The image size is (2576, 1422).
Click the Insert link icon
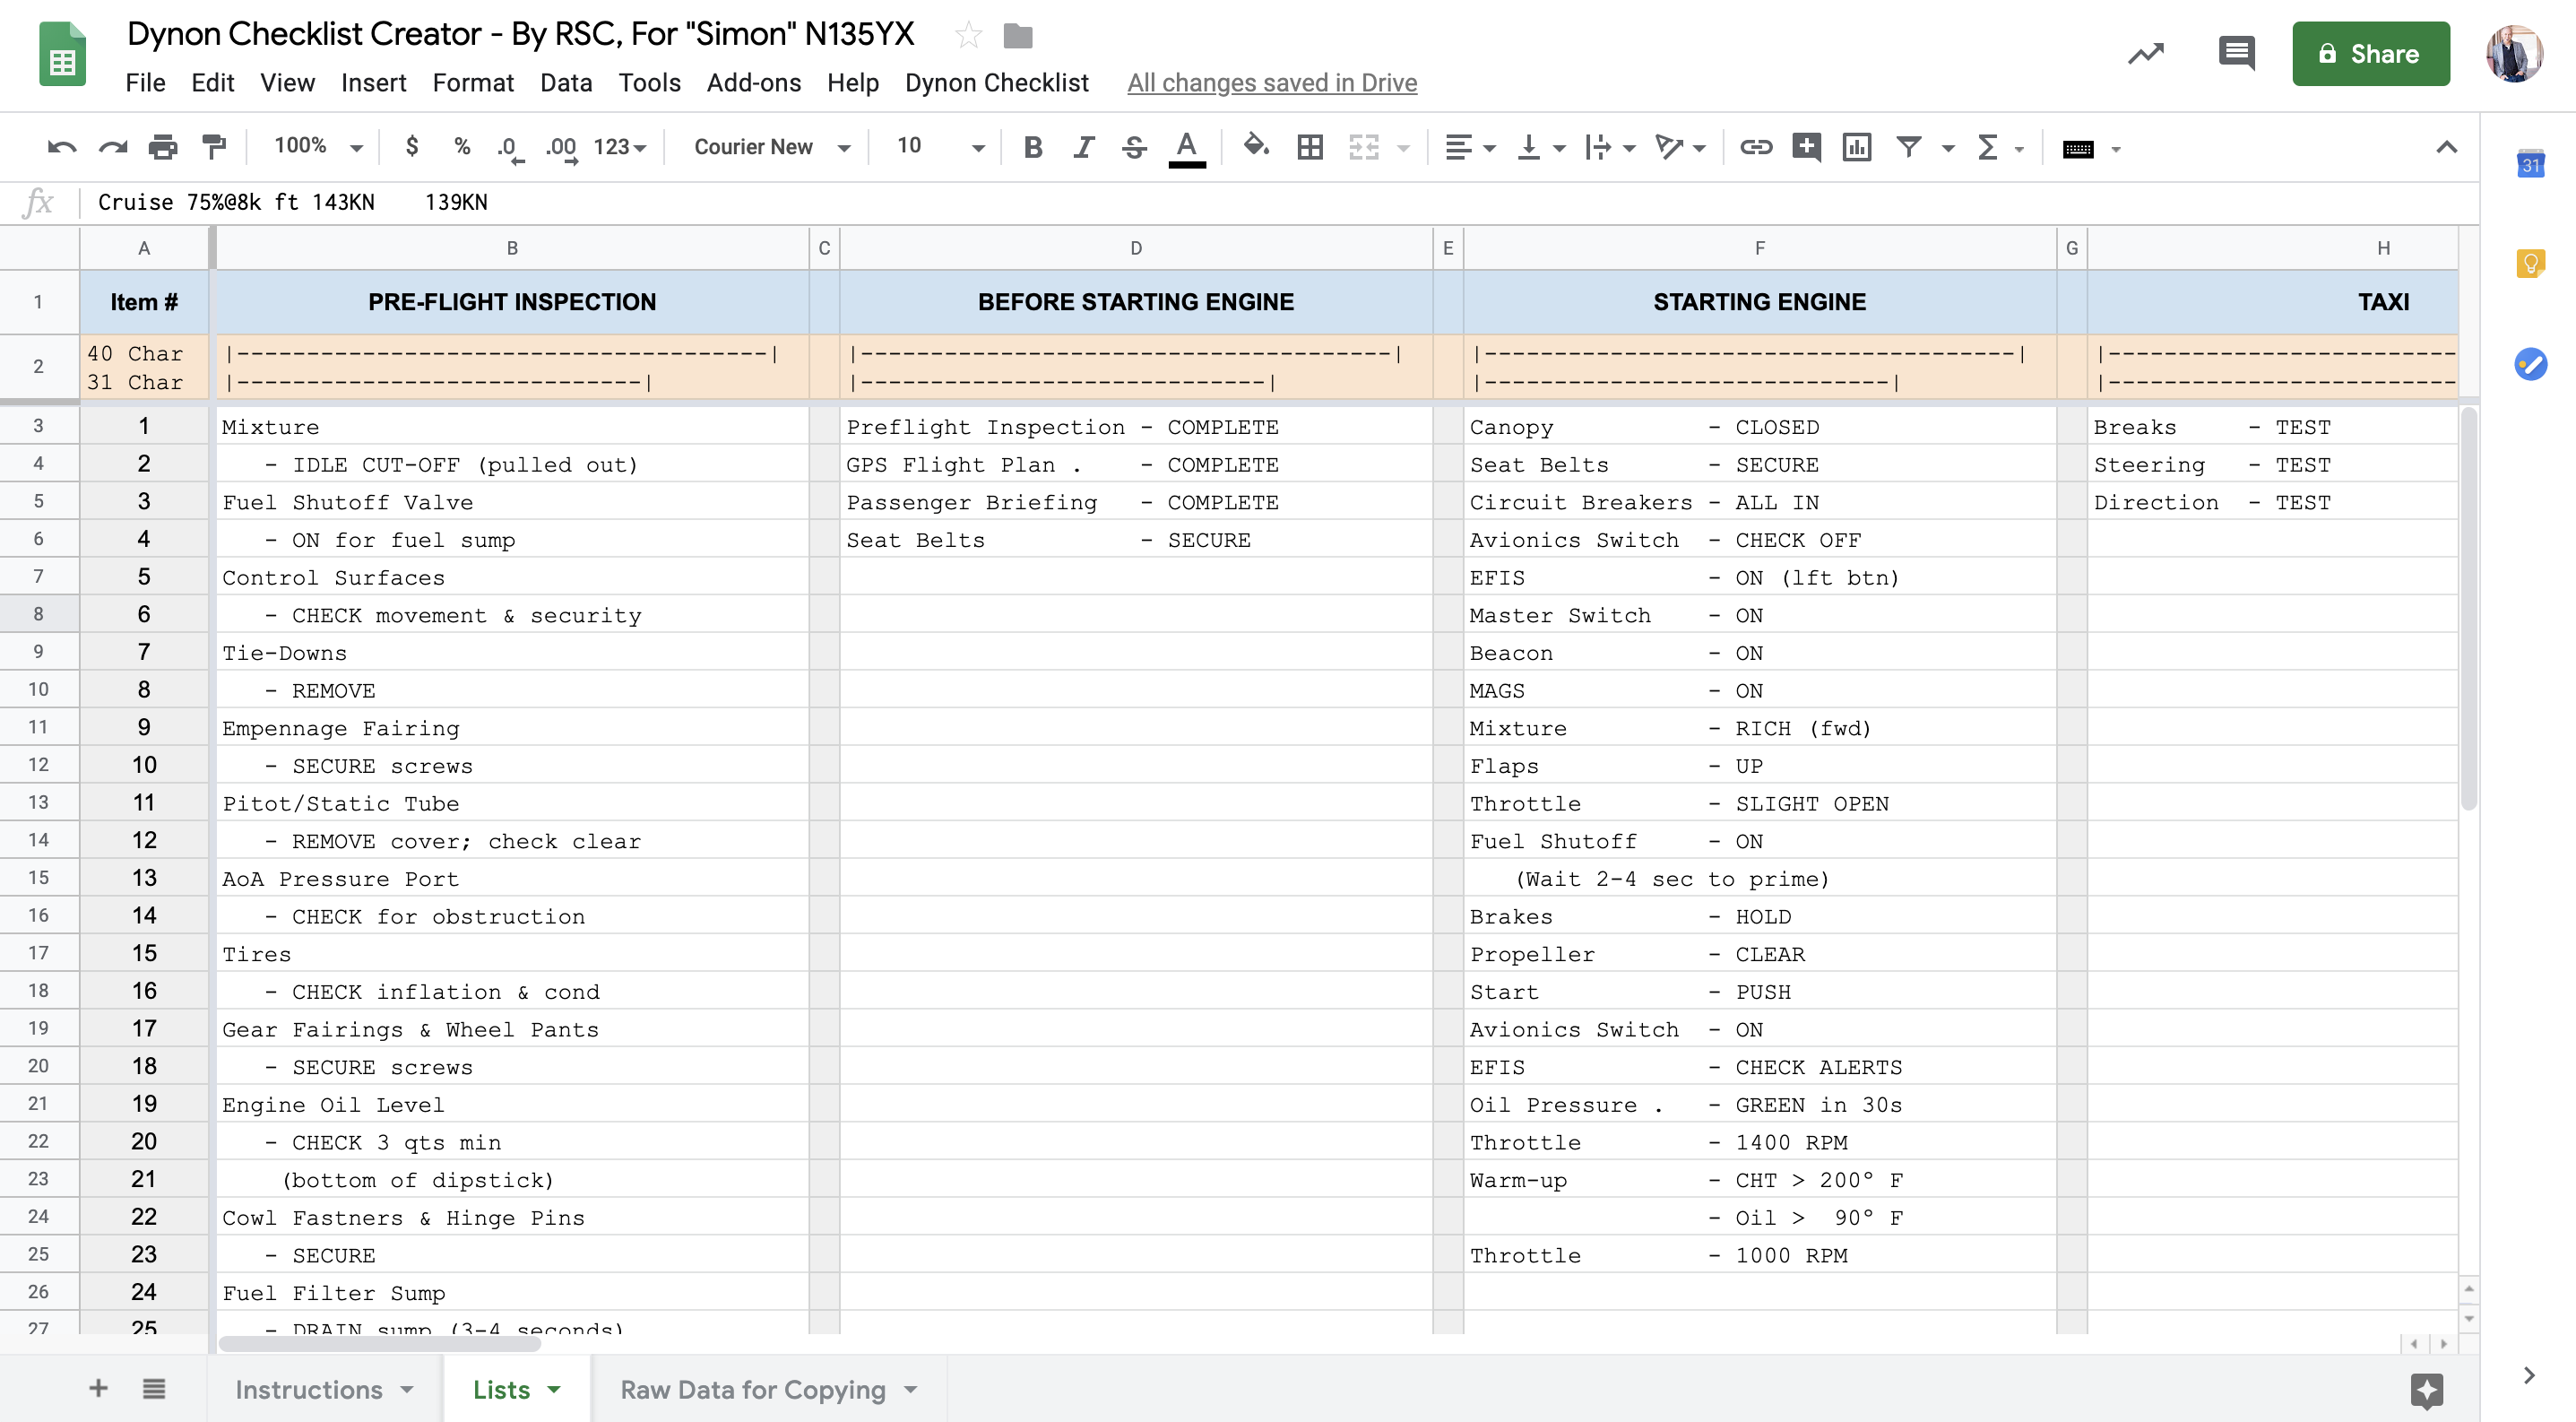(x=1755, y=147)
